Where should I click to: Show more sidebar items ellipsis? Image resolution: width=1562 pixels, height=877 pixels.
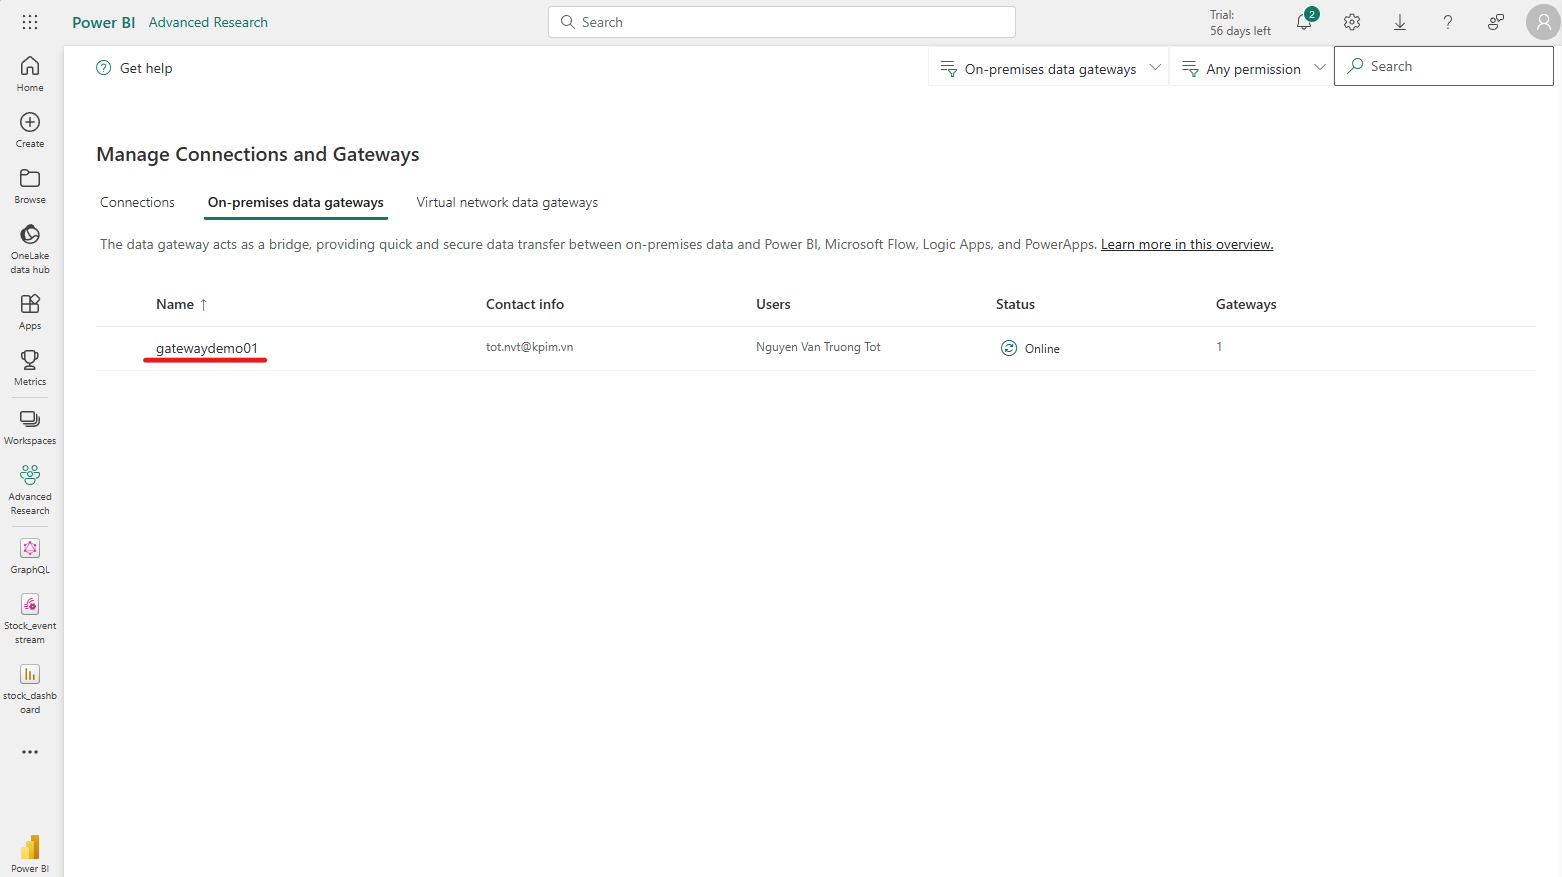point(30,752)
